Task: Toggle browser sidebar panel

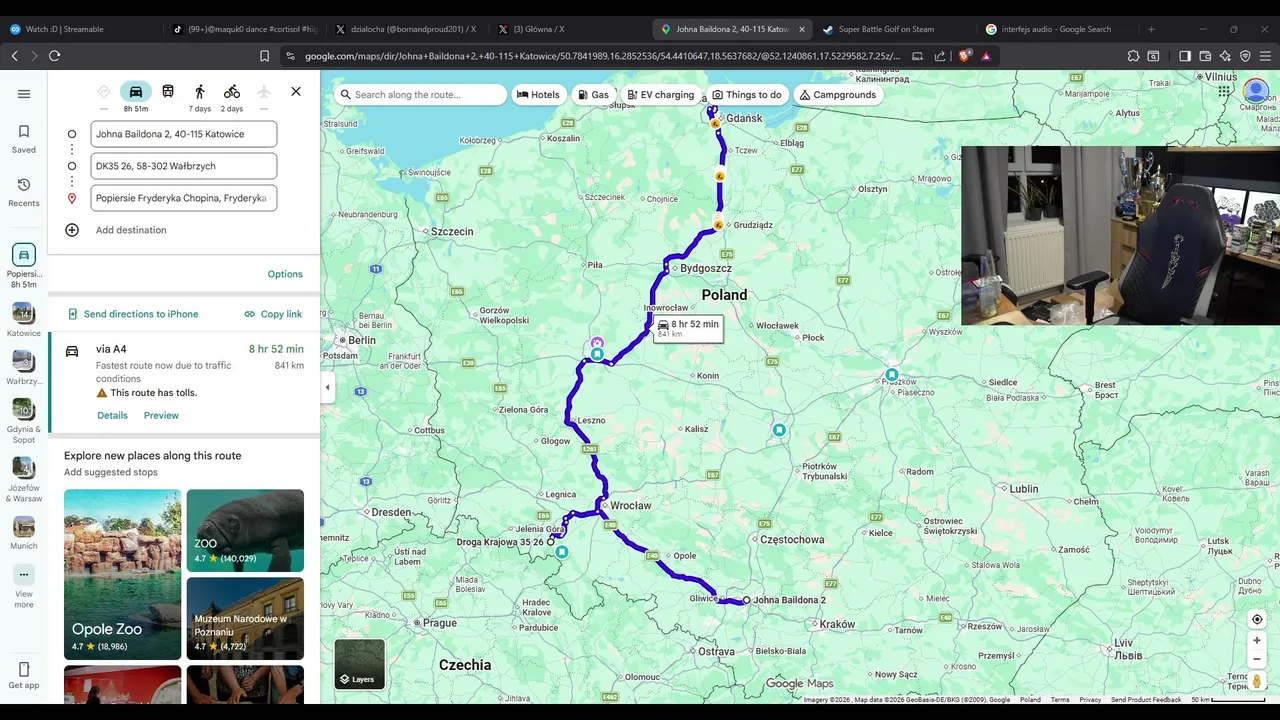Action: coord(1185,56)
